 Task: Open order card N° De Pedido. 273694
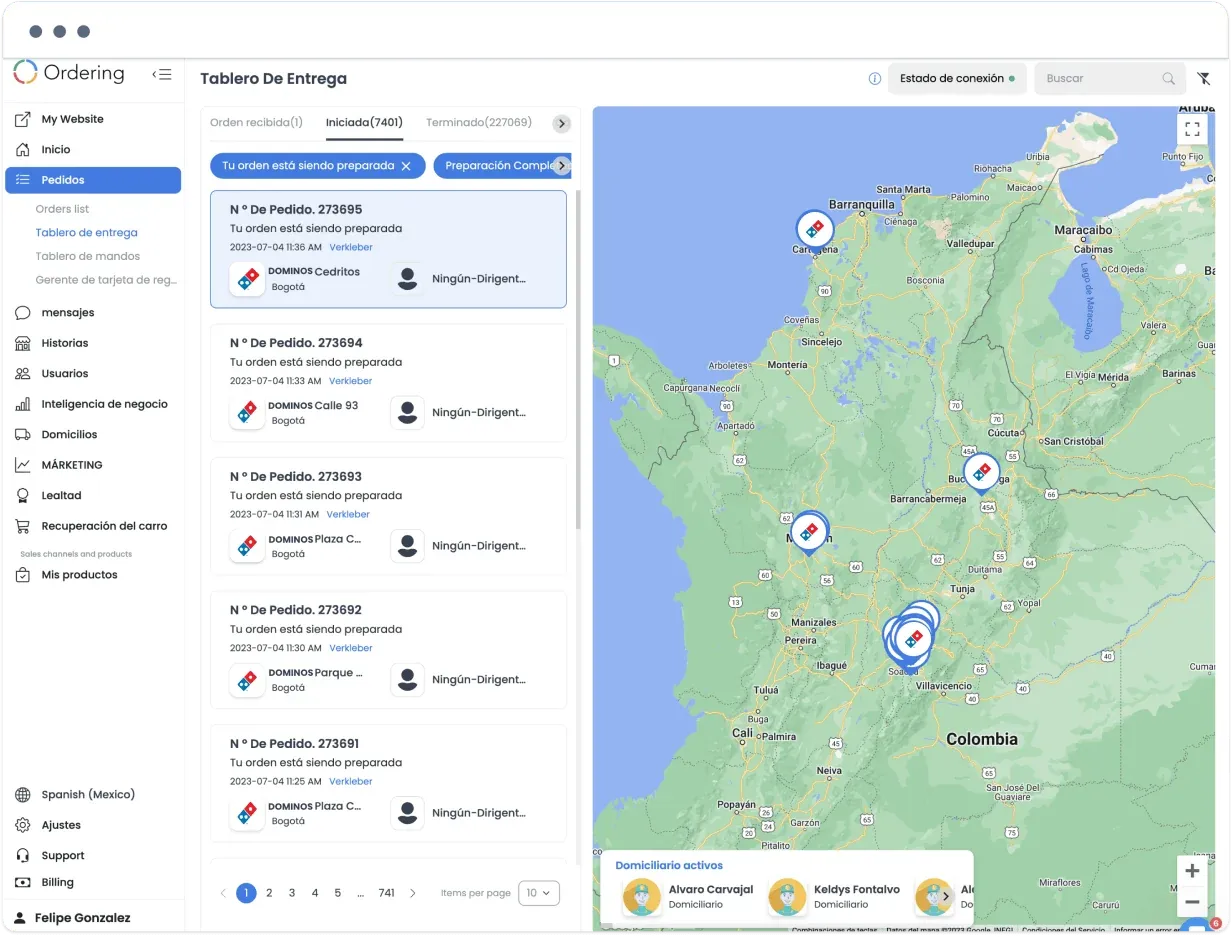(388, 383)
